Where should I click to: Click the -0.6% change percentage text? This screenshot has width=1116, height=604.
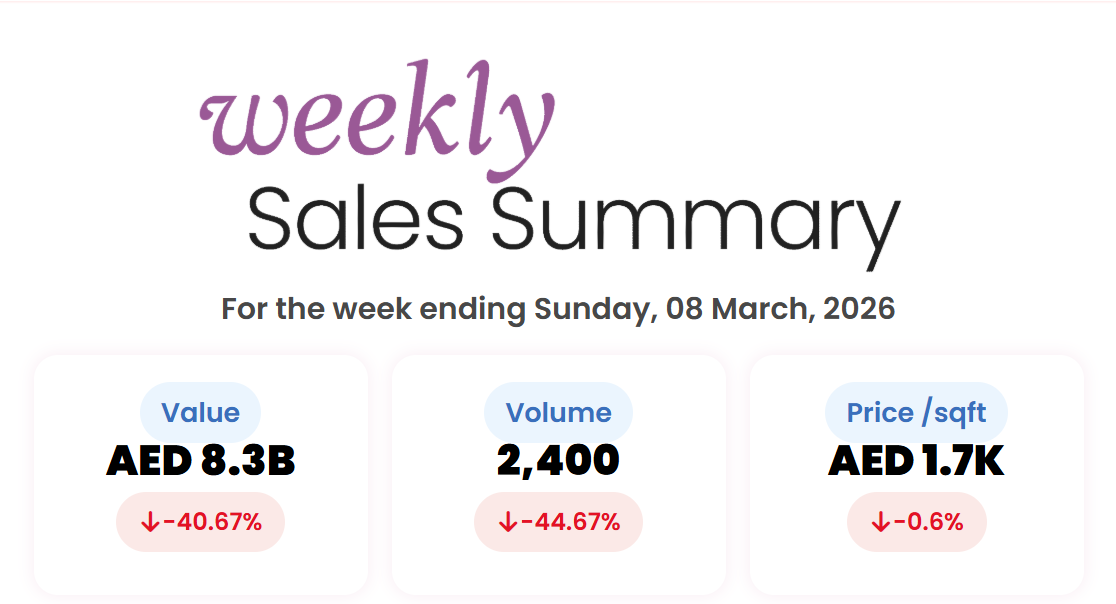point(927,522)
